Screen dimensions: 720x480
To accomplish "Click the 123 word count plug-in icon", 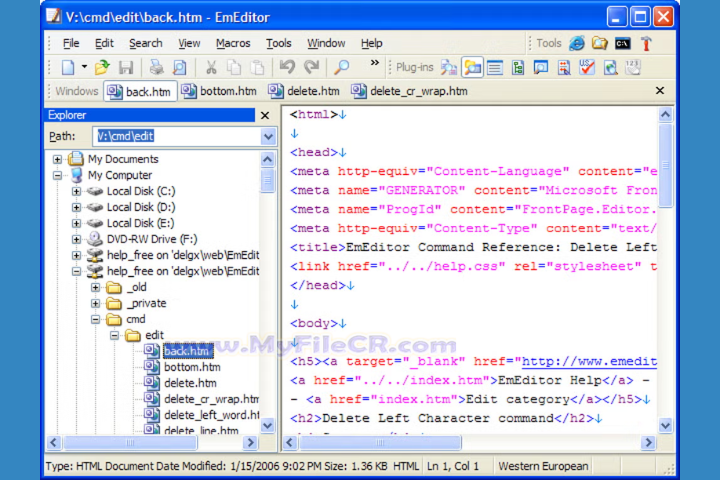I will [633, 68].
